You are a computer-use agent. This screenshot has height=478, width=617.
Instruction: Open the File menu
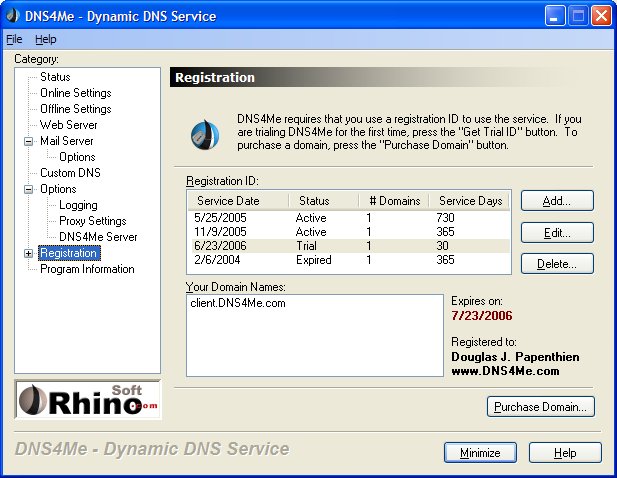pyautogui.click(x=14, y=39)
